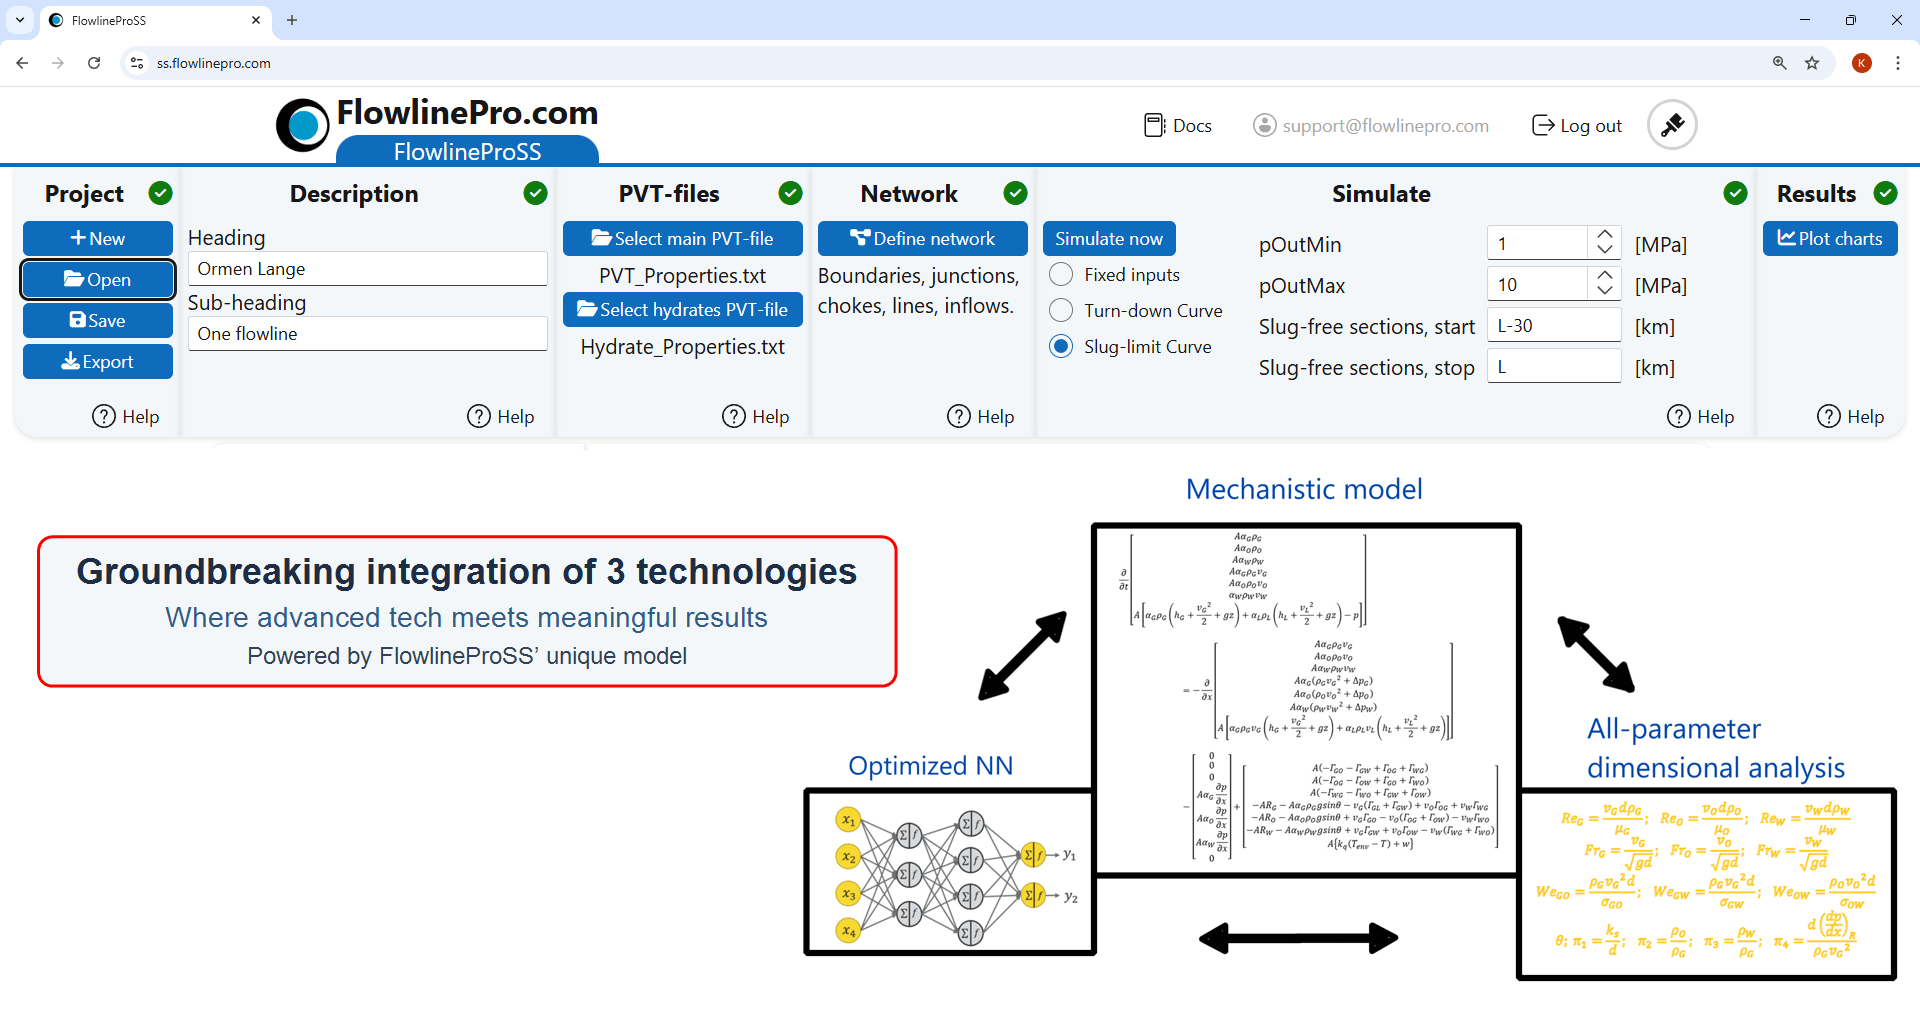1920x1032 pixels.
Task: Decrement pOutMax with the down arrow
Action: (1605, 292)
